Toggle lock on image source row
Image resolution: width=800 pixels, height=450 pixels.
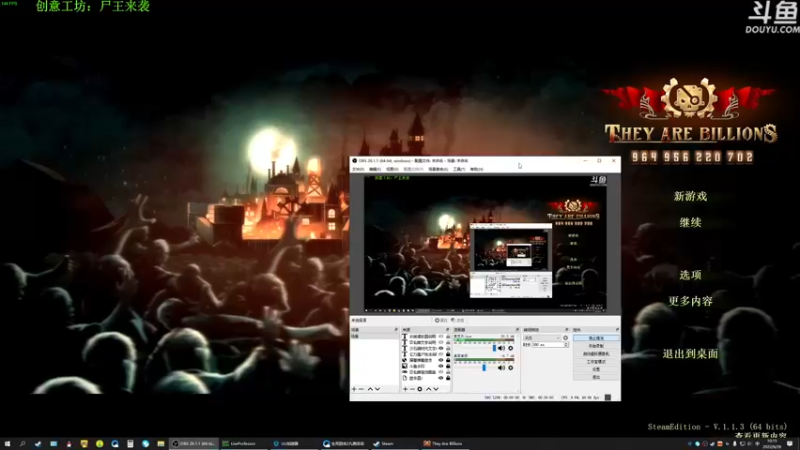[448, 366]
